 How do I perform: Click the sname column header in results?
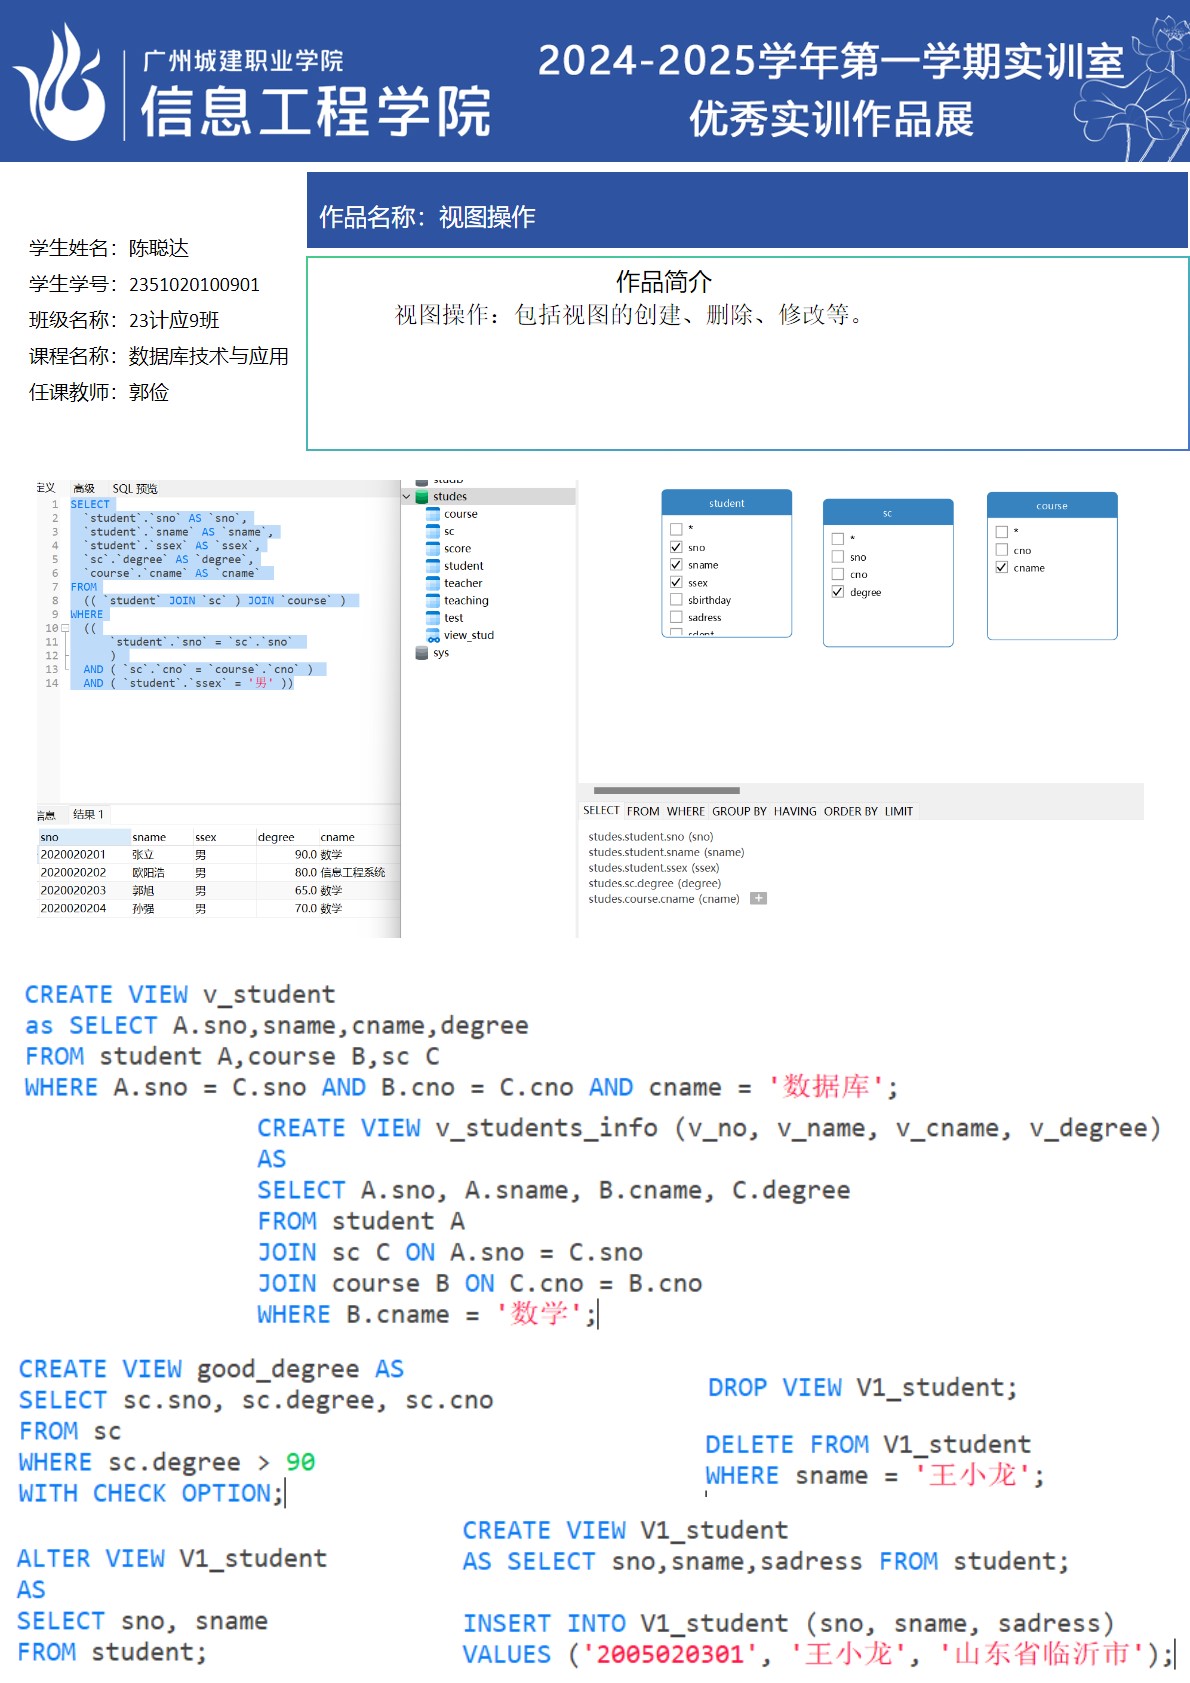coord(149,837)
